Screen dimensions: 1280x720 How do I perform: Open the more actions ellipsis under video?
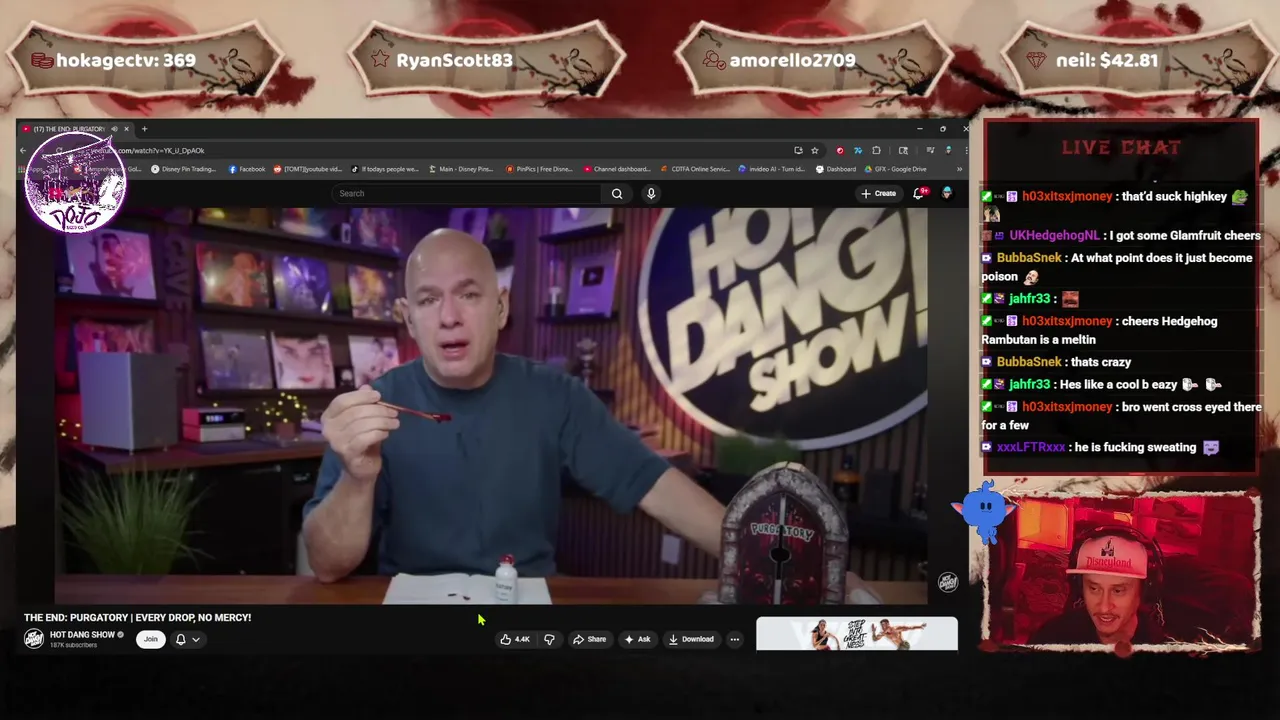coord(734,639)
